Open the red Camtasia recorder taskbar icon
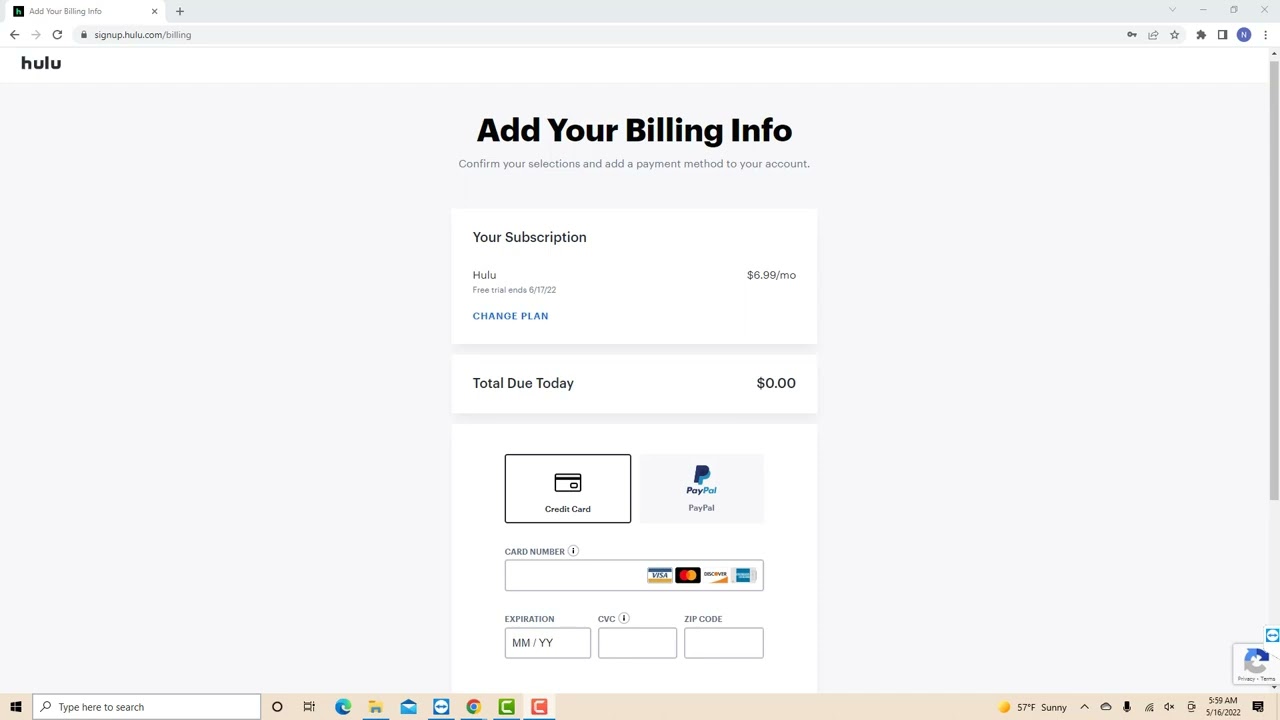 click(x=539, y=707)
